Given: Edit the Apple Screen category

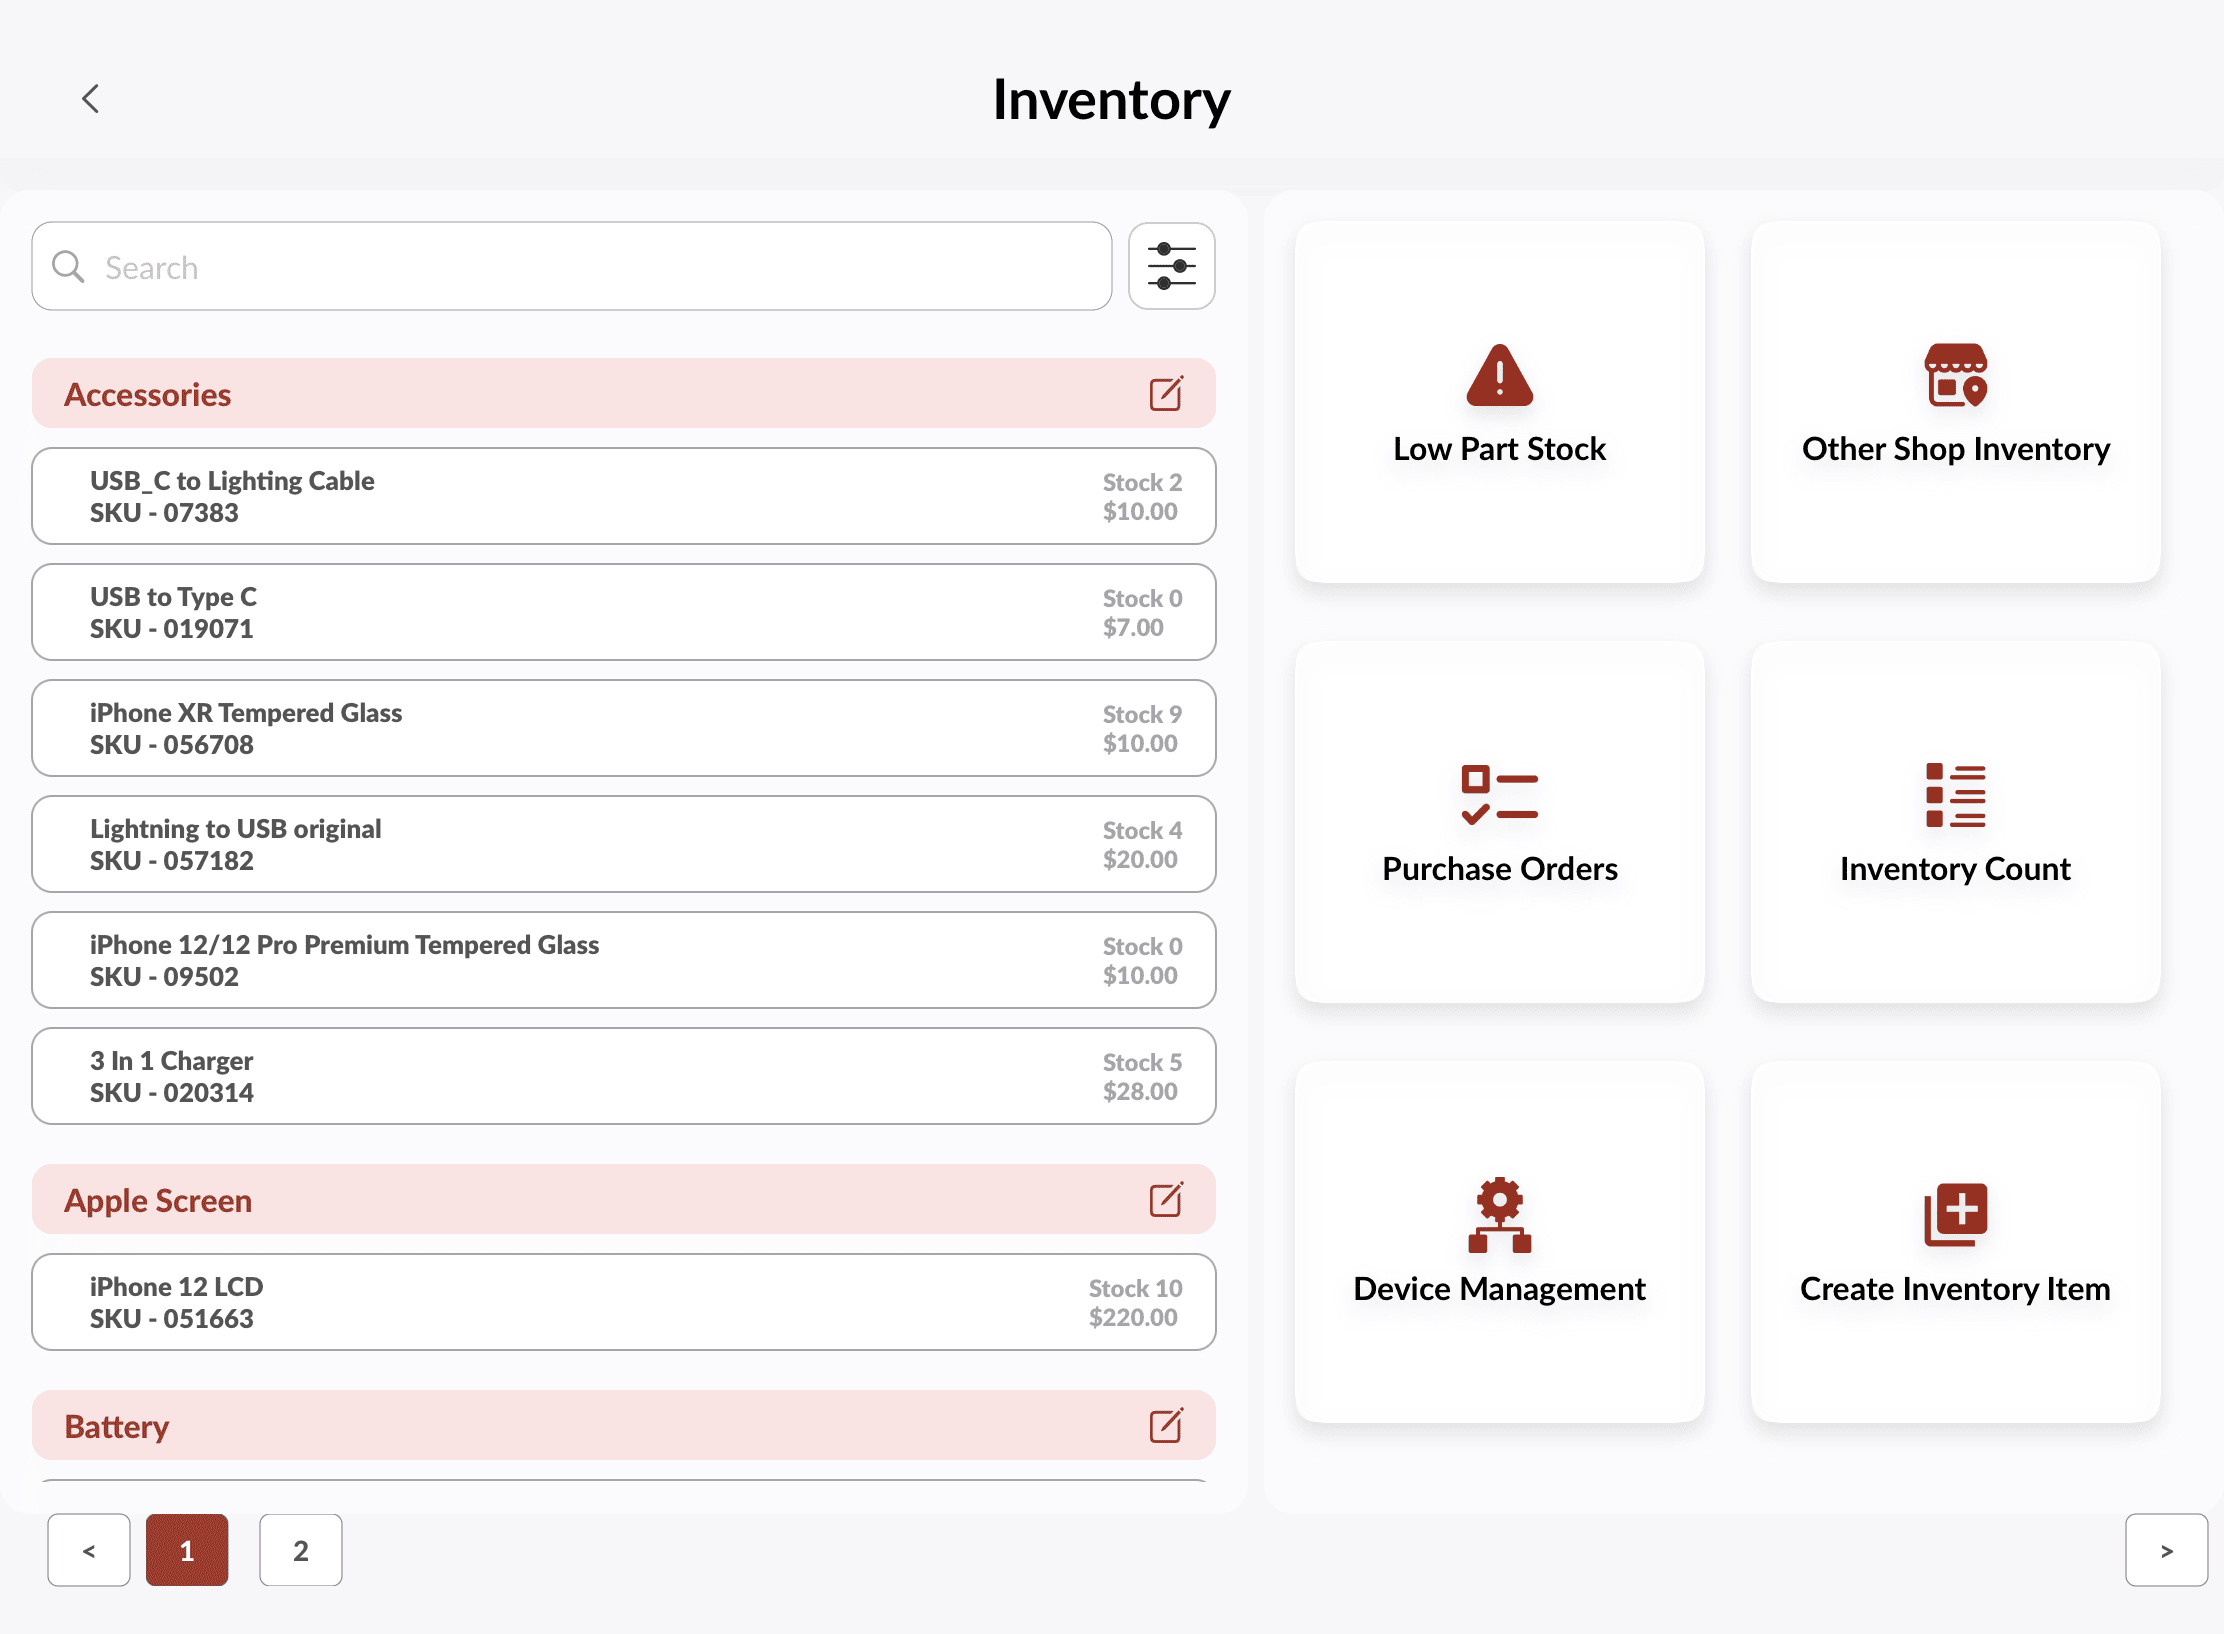Looking at the screenshot, I should [1166, 1200].
